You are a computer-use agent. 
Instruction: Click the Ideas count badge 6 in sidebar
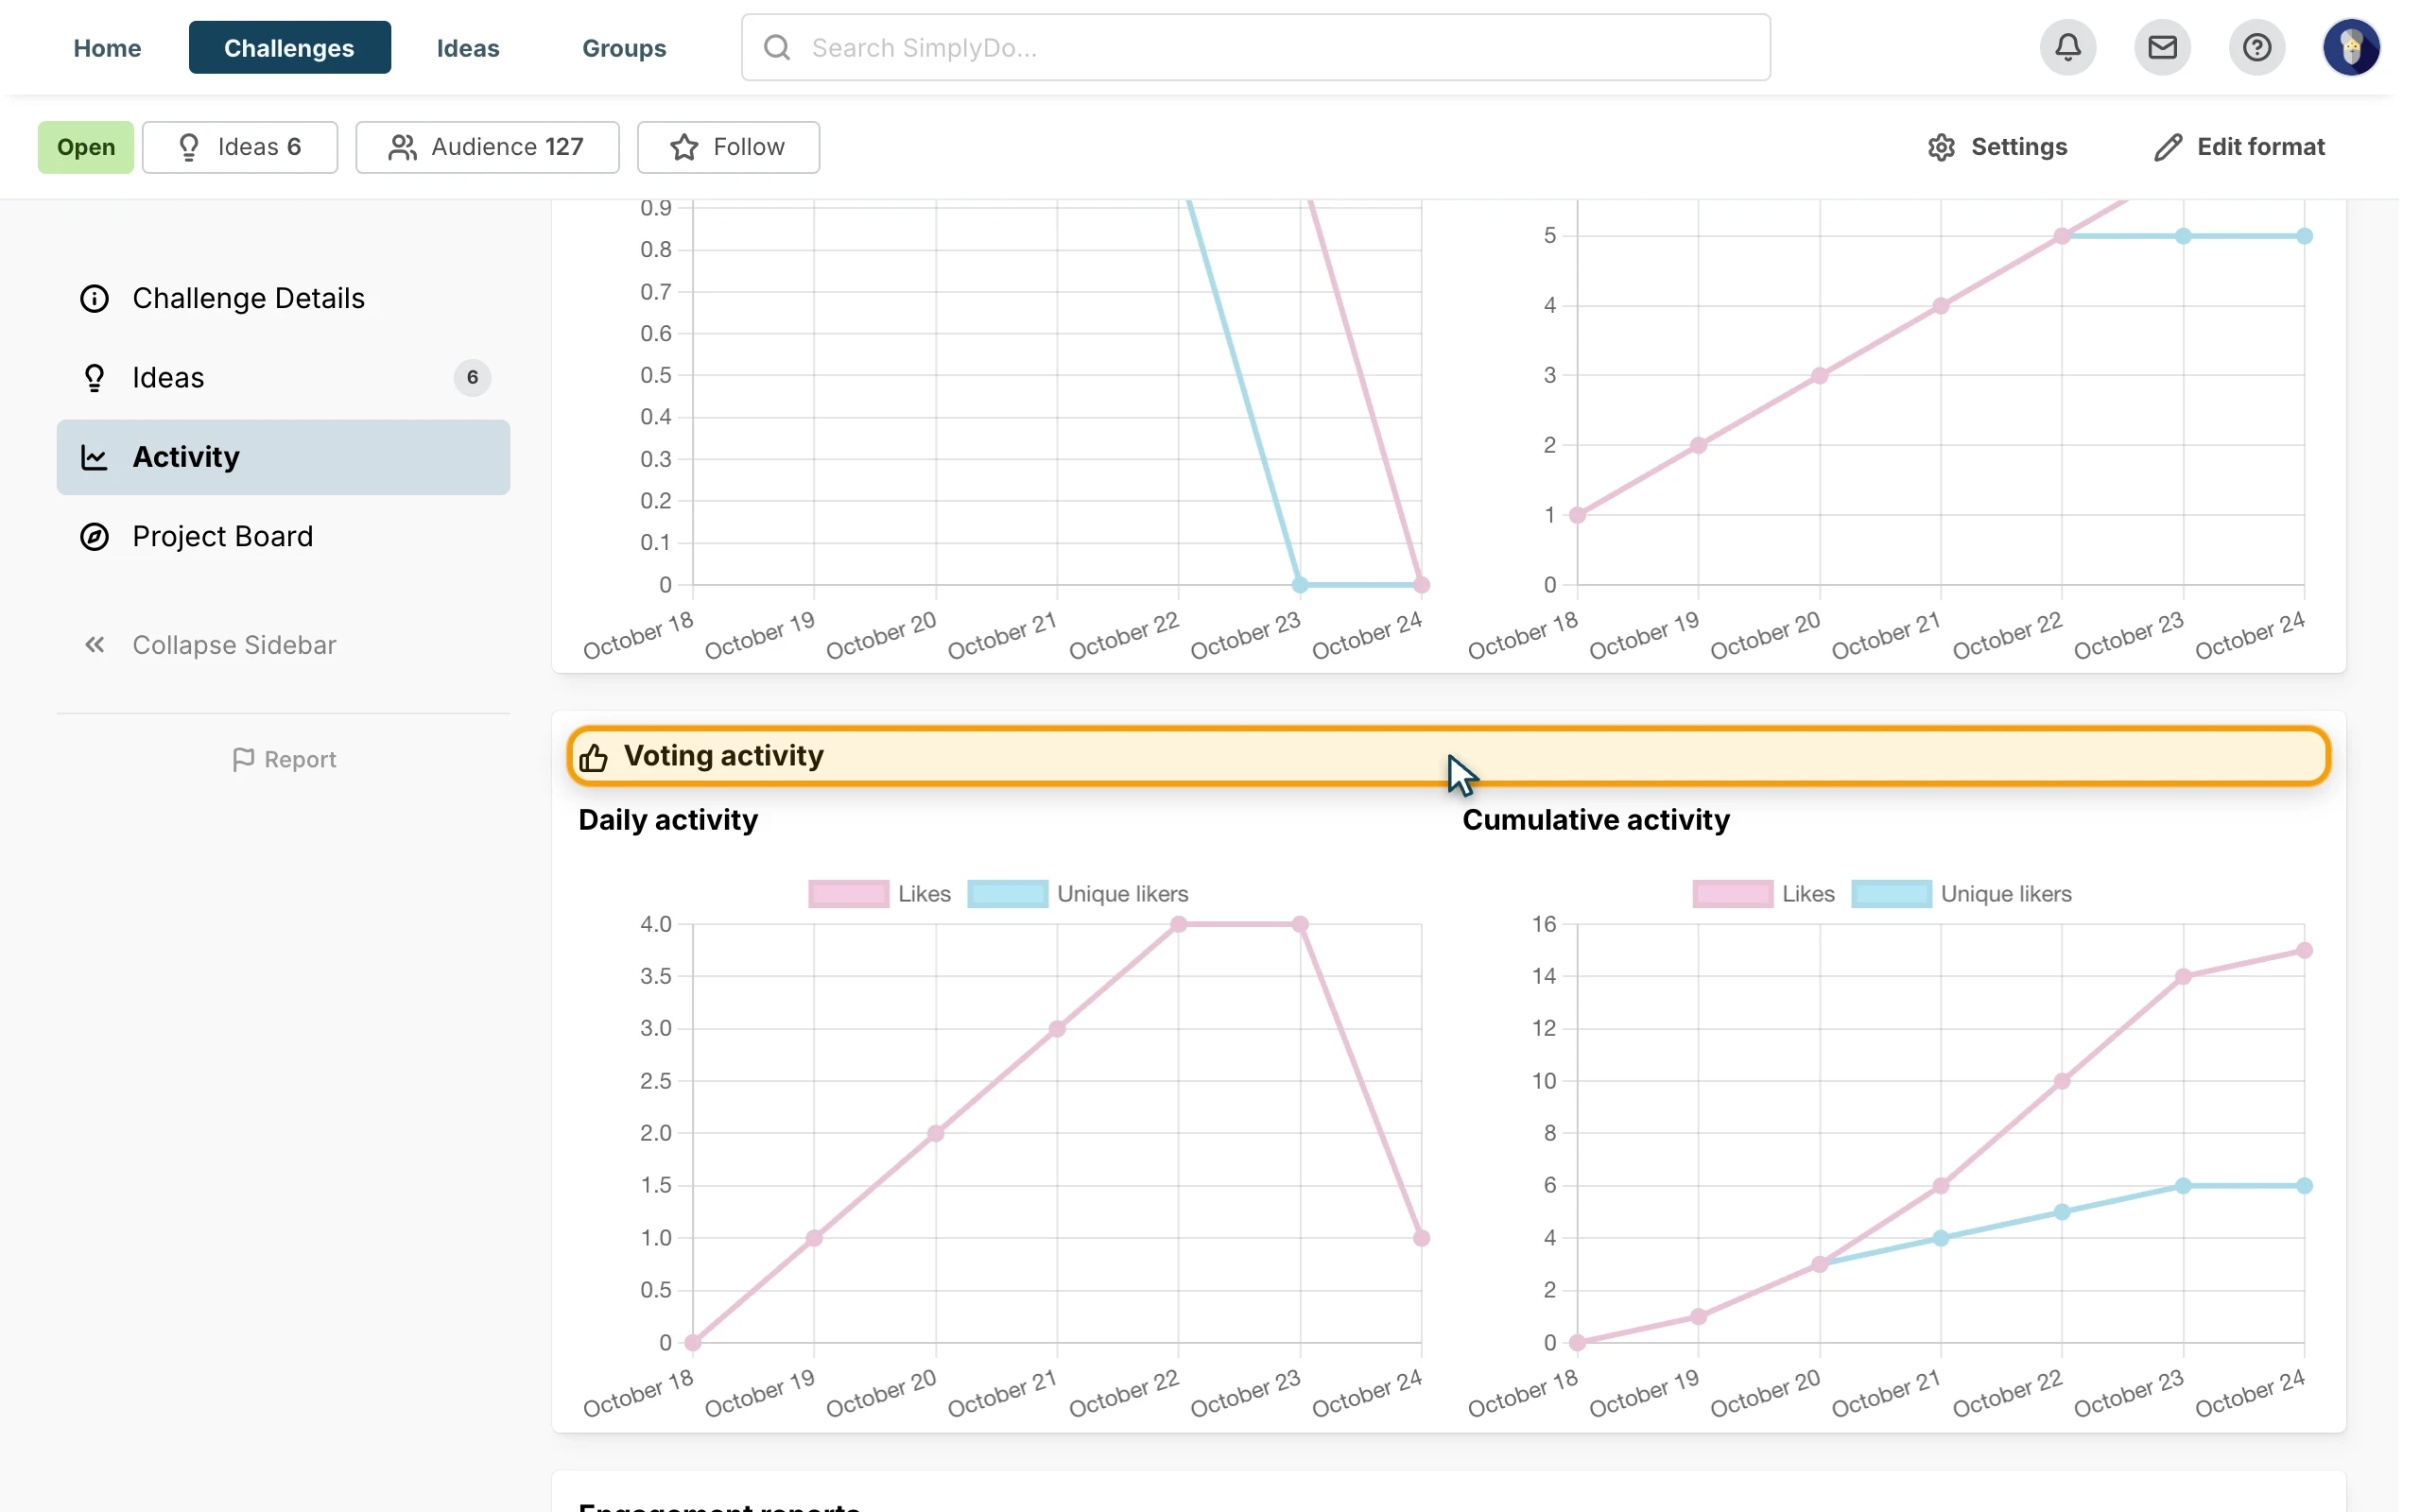tap(472, 377)
